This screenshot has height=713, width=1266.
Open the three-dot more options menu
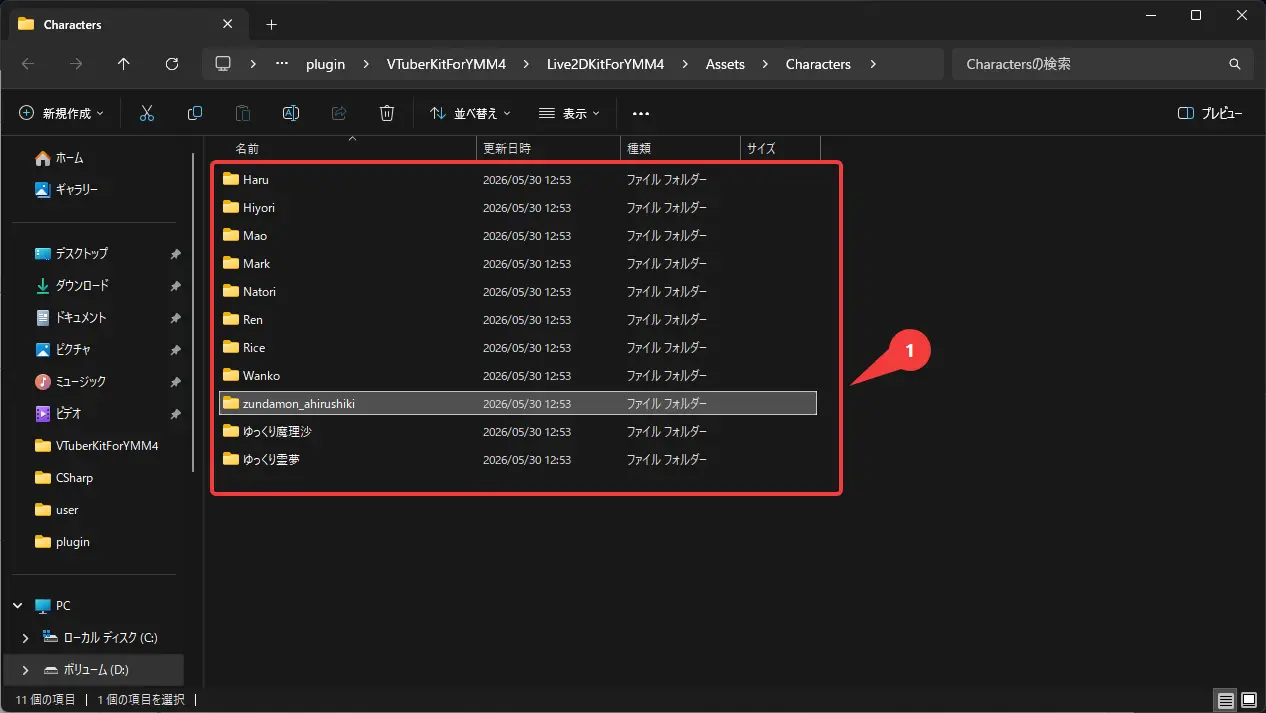pyautogui.click(x=641, y=113)
